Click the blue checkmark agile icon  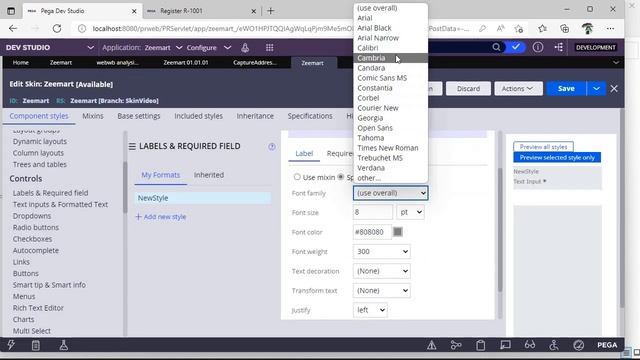[516, 47]
